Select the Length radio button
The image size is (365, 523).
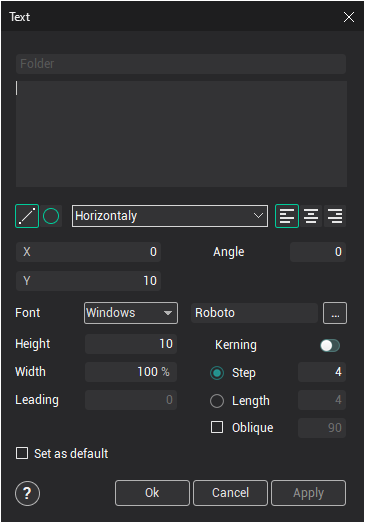(217, 401)
